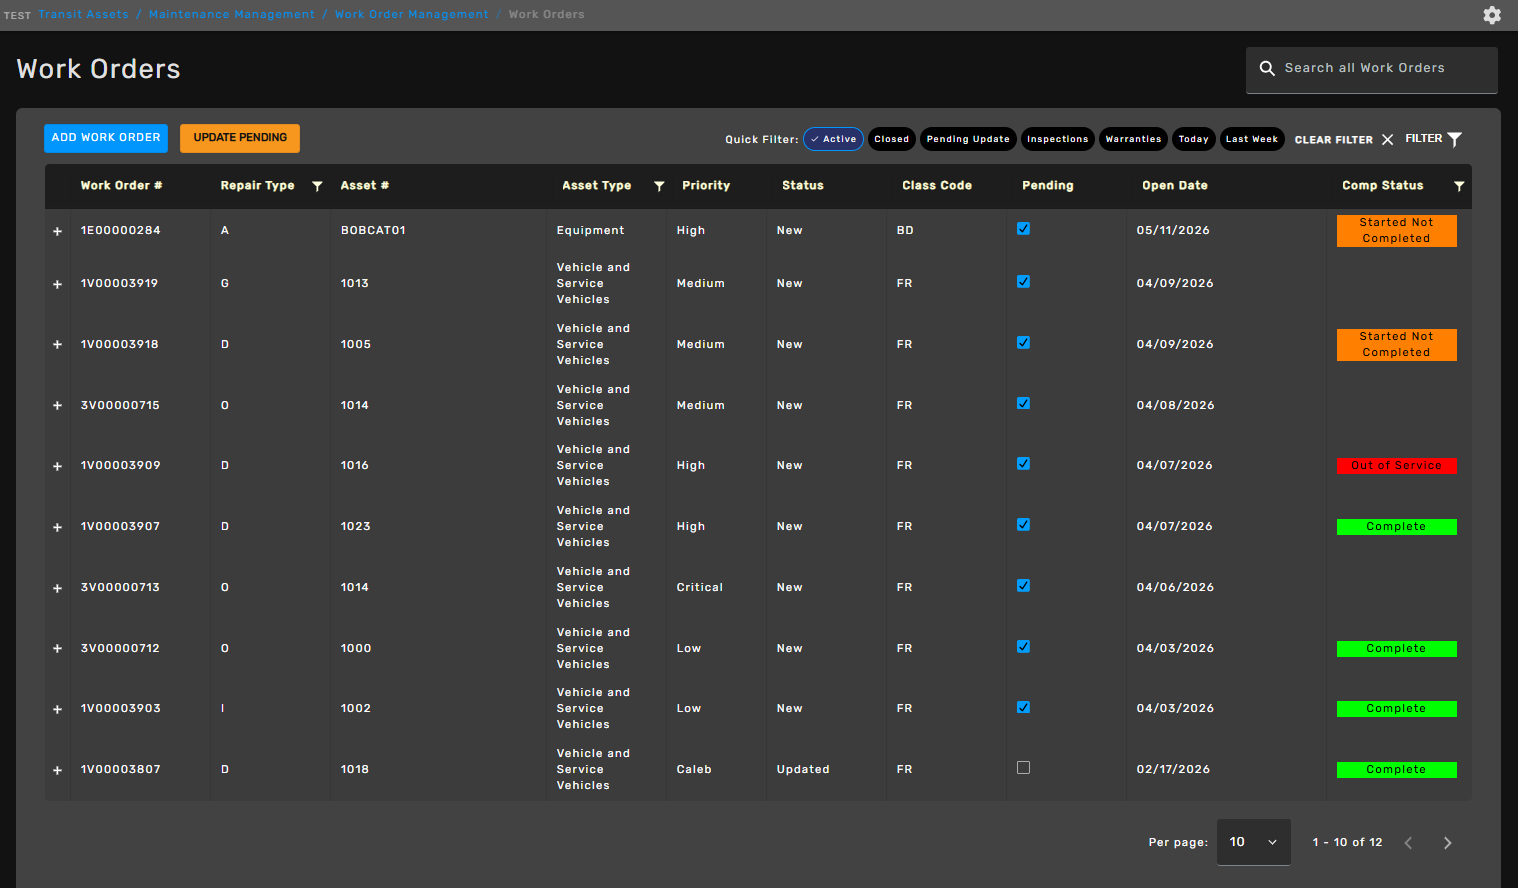Image resolution: width=1518 pixels, height=888 pixels.
Task: Click the BD class code cell
Action: click(x=905, y=231)
